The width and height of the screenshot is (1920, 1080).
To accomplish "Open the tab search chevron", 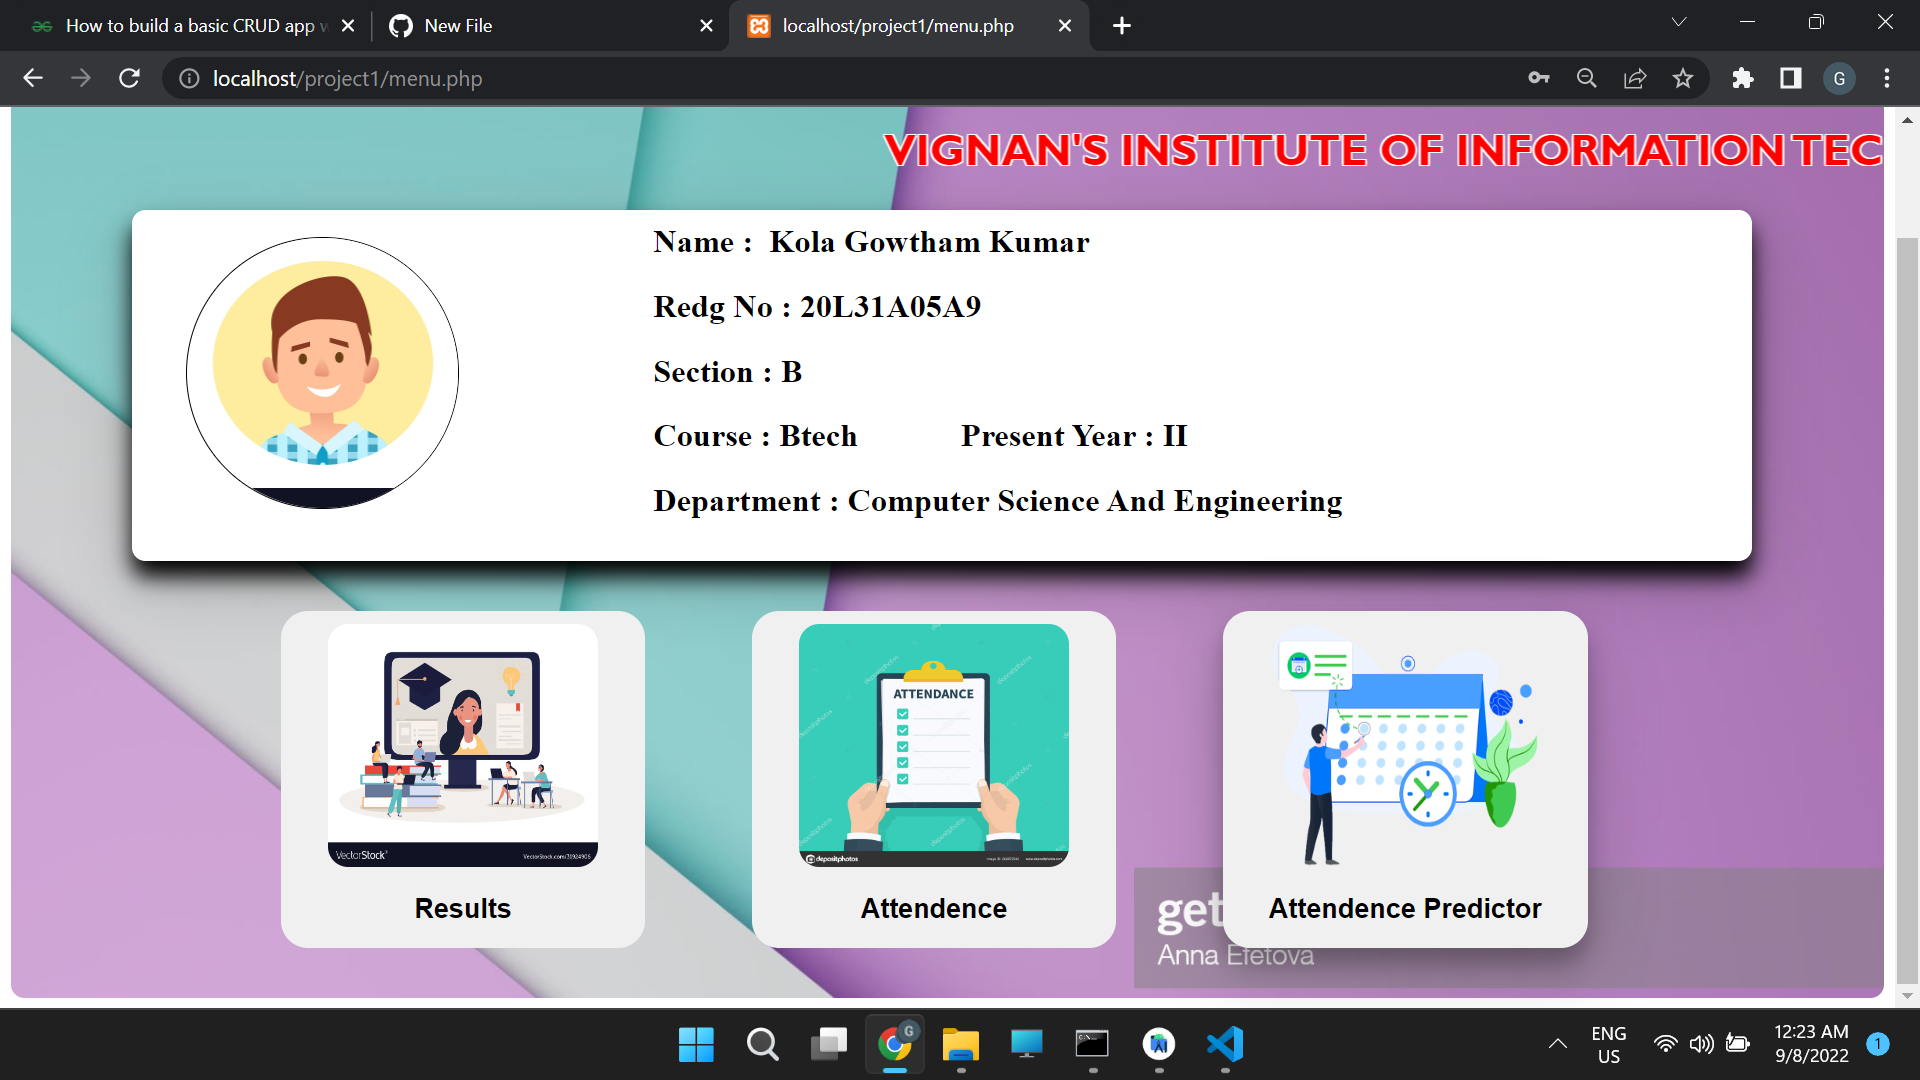I will pos(1680,22).
